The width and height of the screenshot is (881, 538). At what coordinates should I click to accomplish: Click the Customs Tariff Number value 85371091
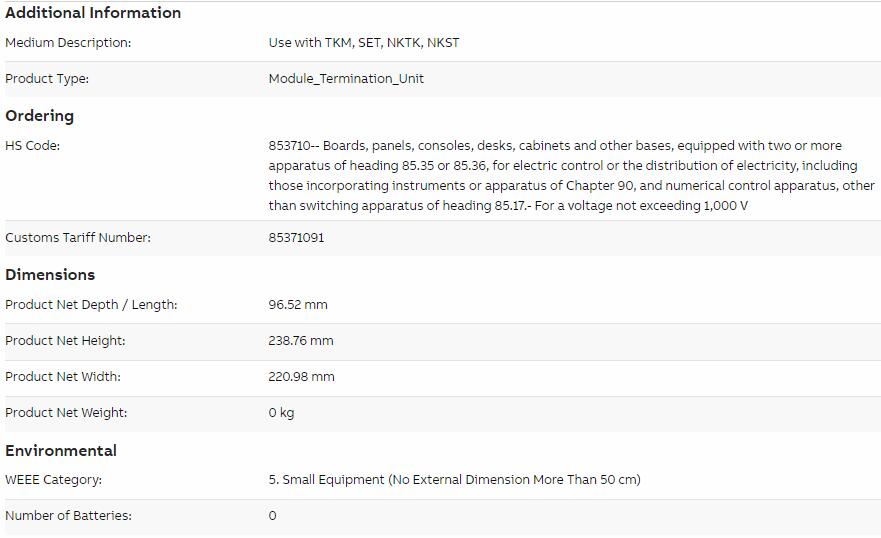[296, 238]
